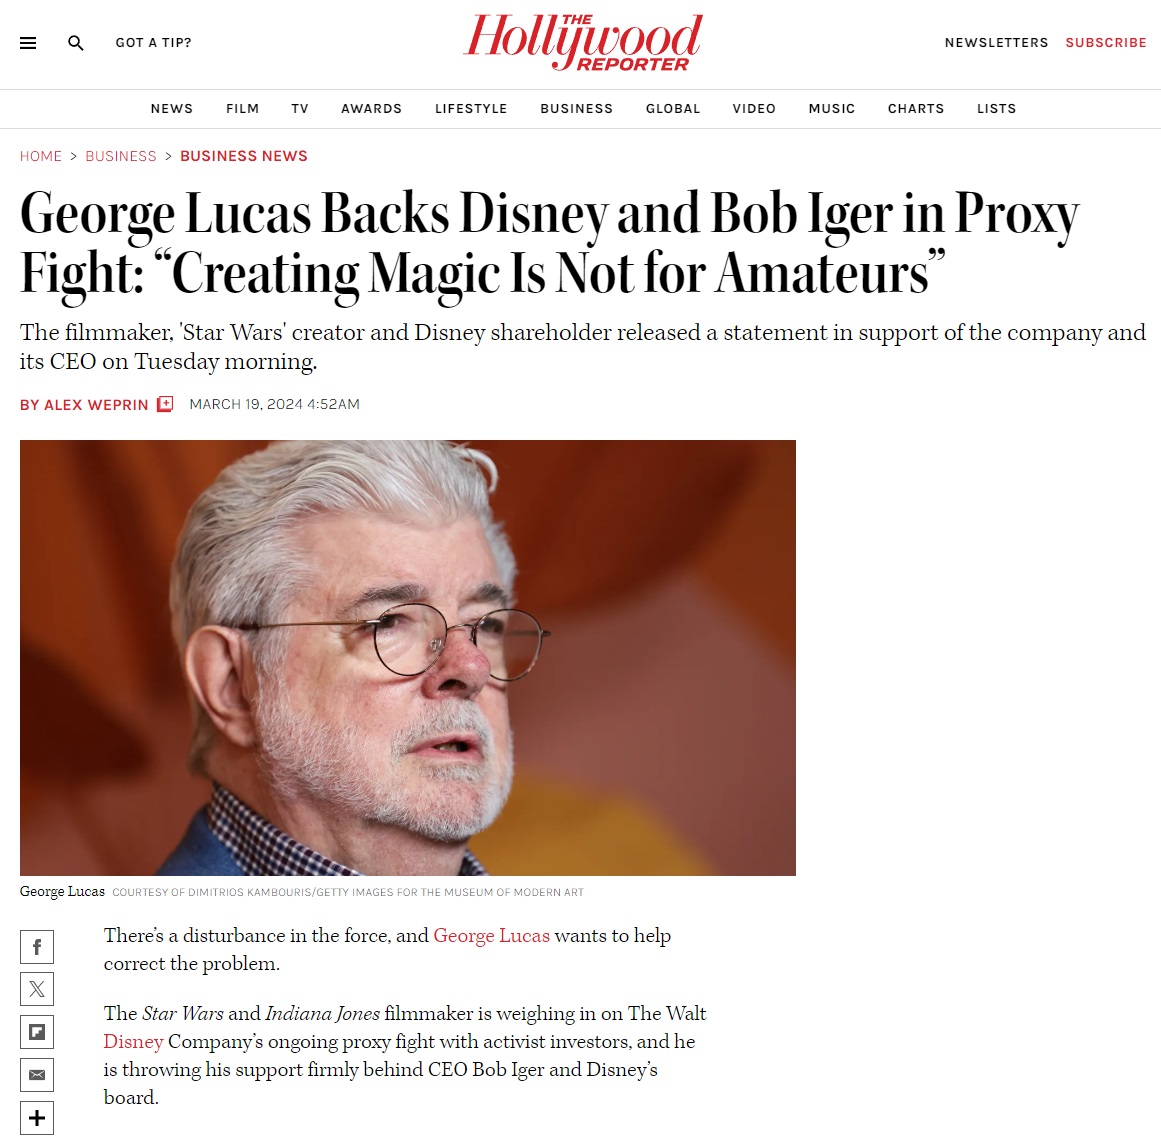Click the George Lucas article photo
The image size is (1161, 1137).
click(408, 658)
